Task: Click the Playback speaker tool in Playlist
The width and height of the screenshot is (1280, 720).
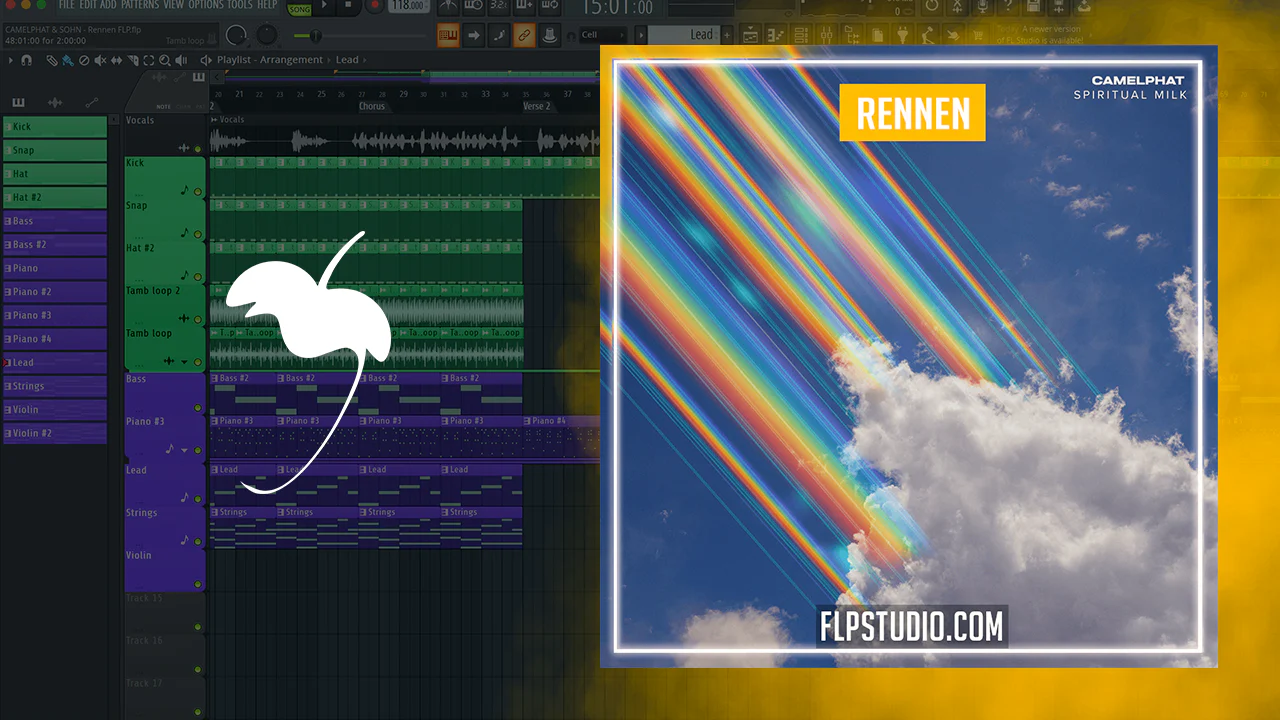Action: [x=180, y=60]
